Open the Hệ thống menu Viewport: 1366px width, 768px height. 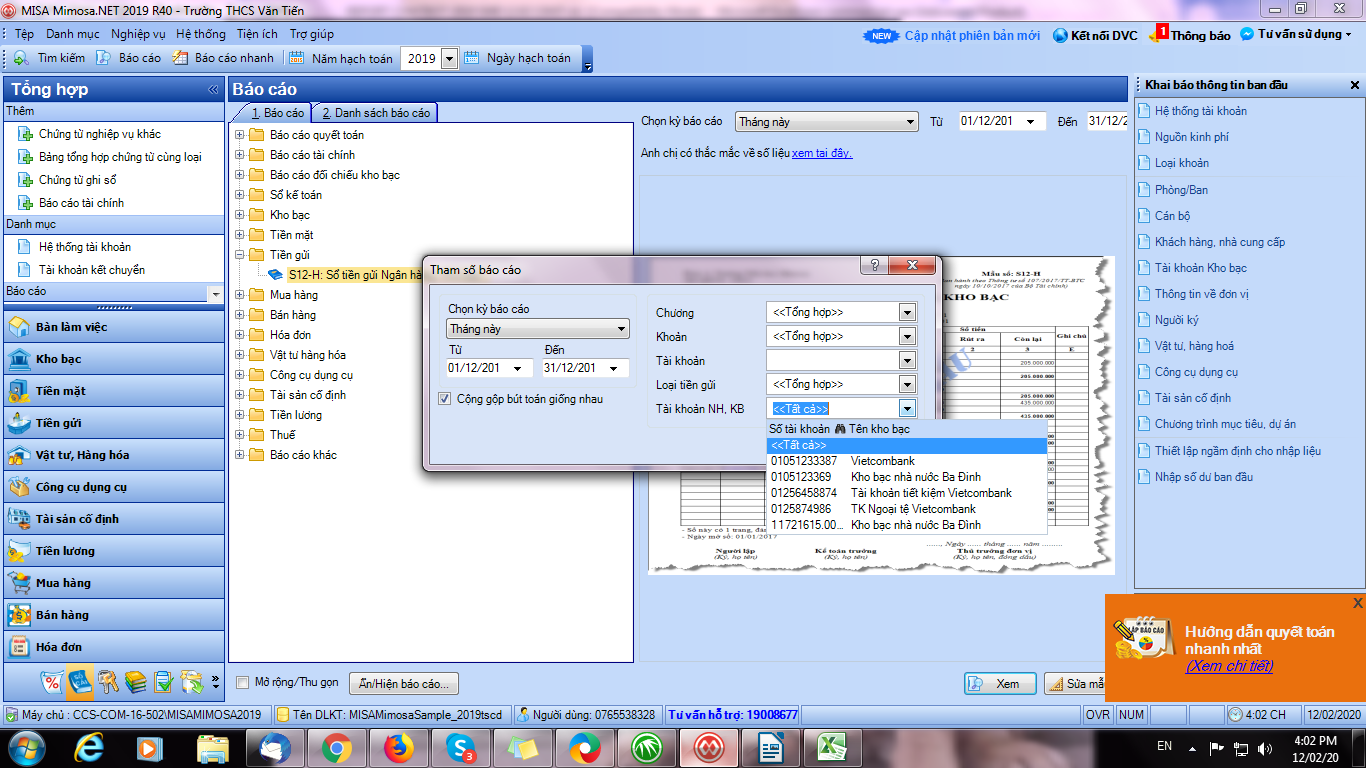[x=201, y=34]
